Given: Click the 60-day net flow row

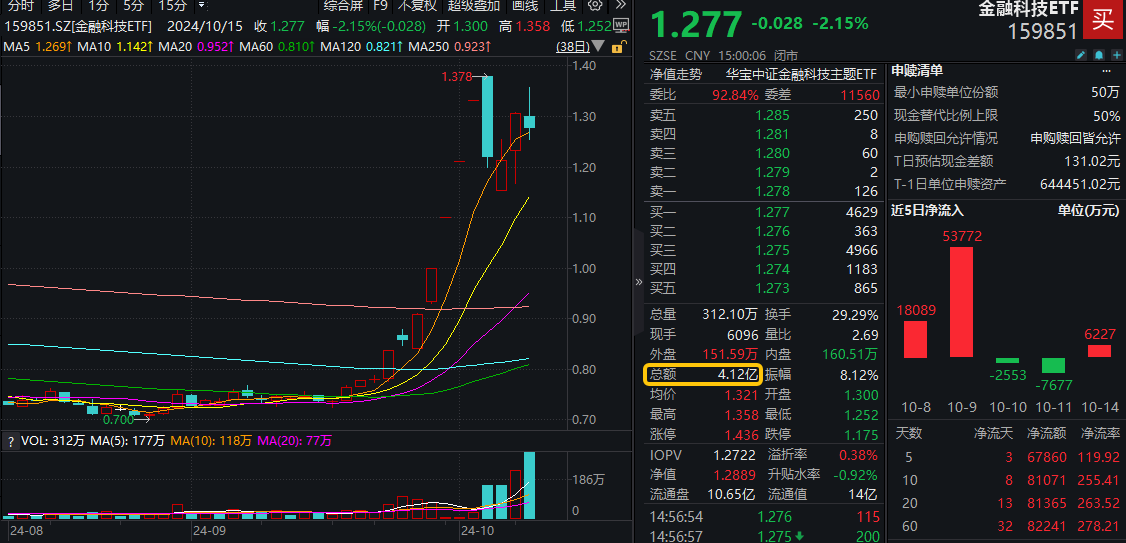Looking at the screenshot, I should pos(1007,526).
